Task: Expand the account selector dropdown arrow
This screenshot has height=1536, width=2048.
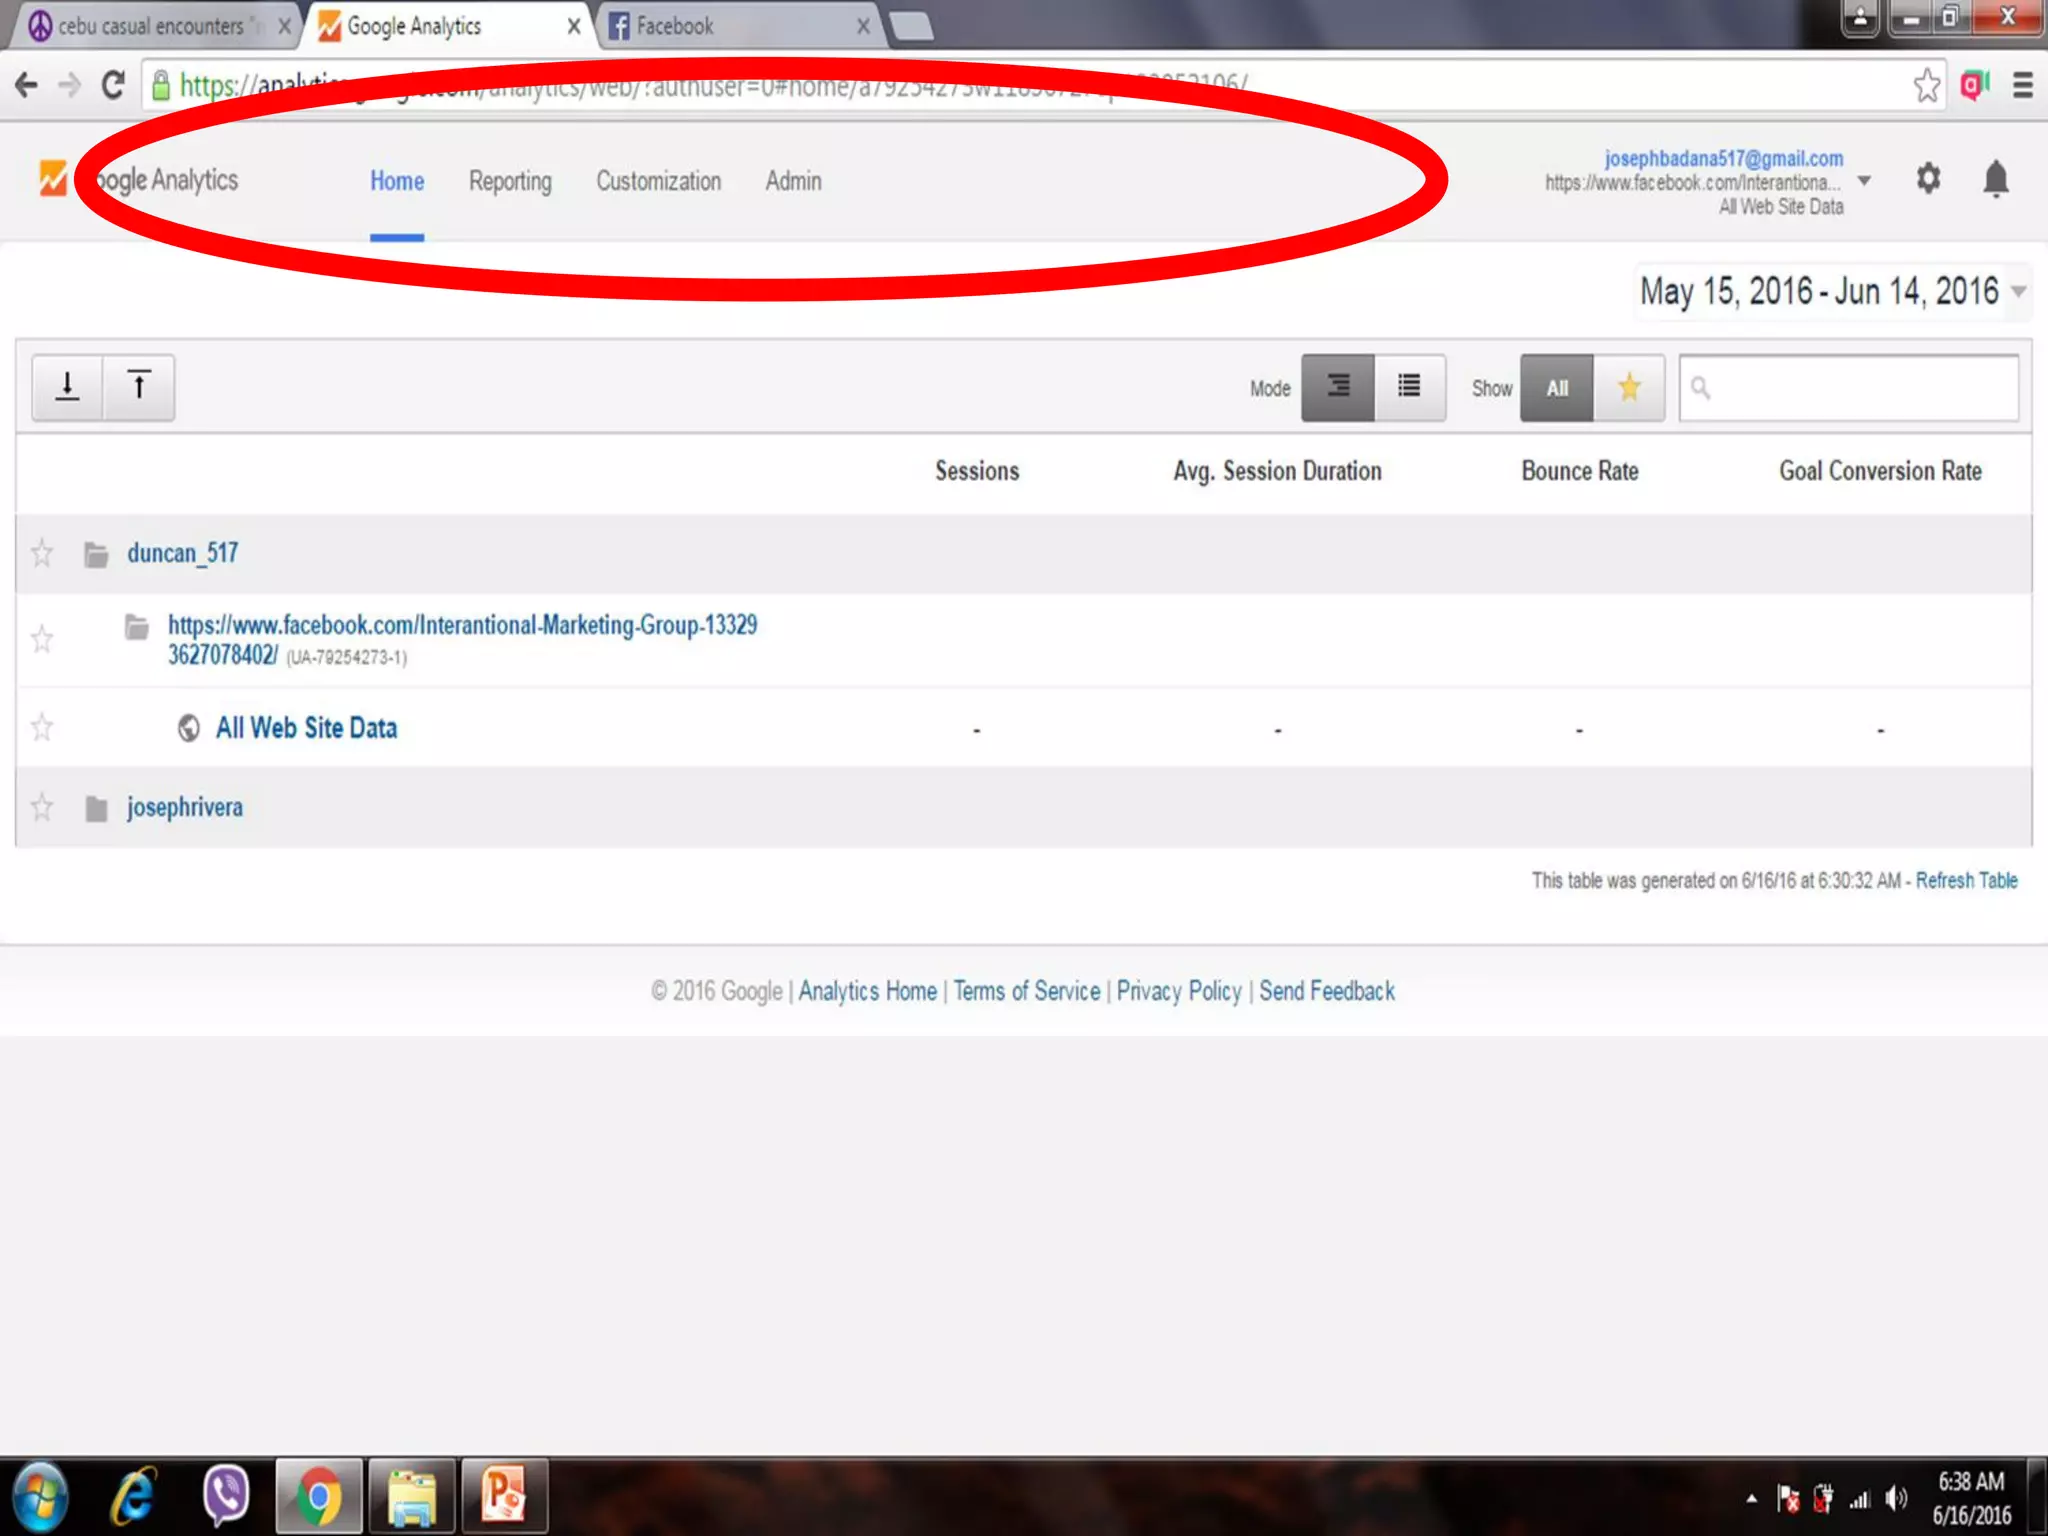Action: (1864, 181)
